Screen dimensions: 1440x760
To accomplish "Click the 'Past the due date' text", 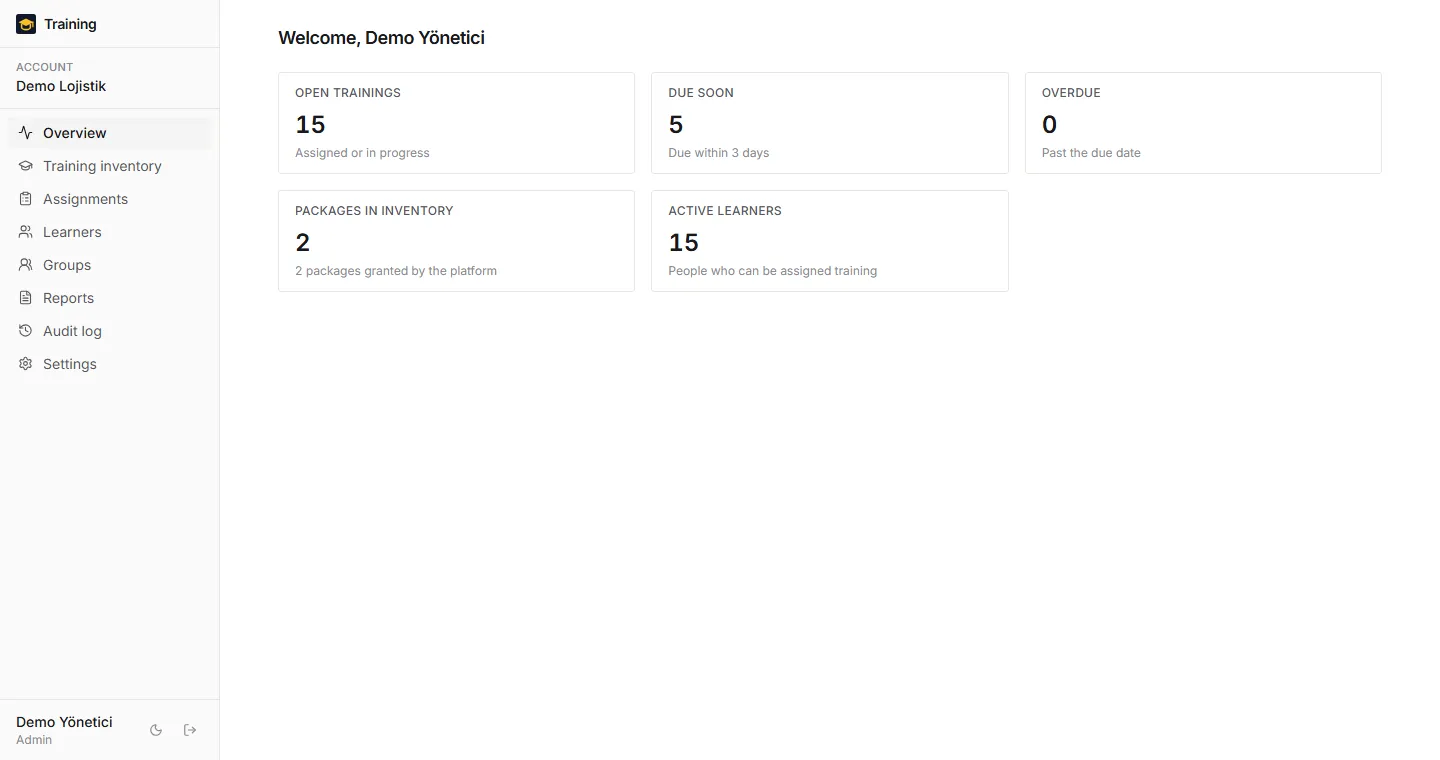I will point(1091,153).
